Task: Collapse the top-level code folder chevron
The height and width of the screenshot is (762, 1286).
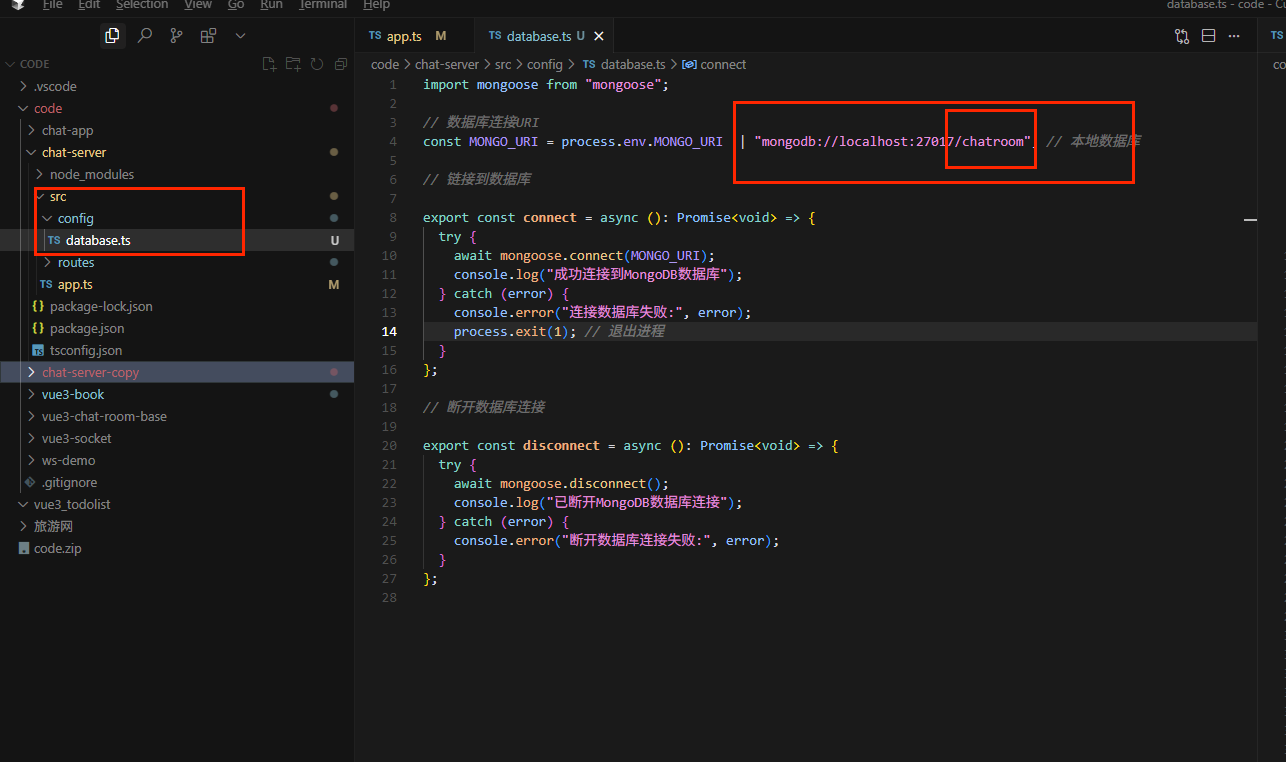Action: [23, 108]
